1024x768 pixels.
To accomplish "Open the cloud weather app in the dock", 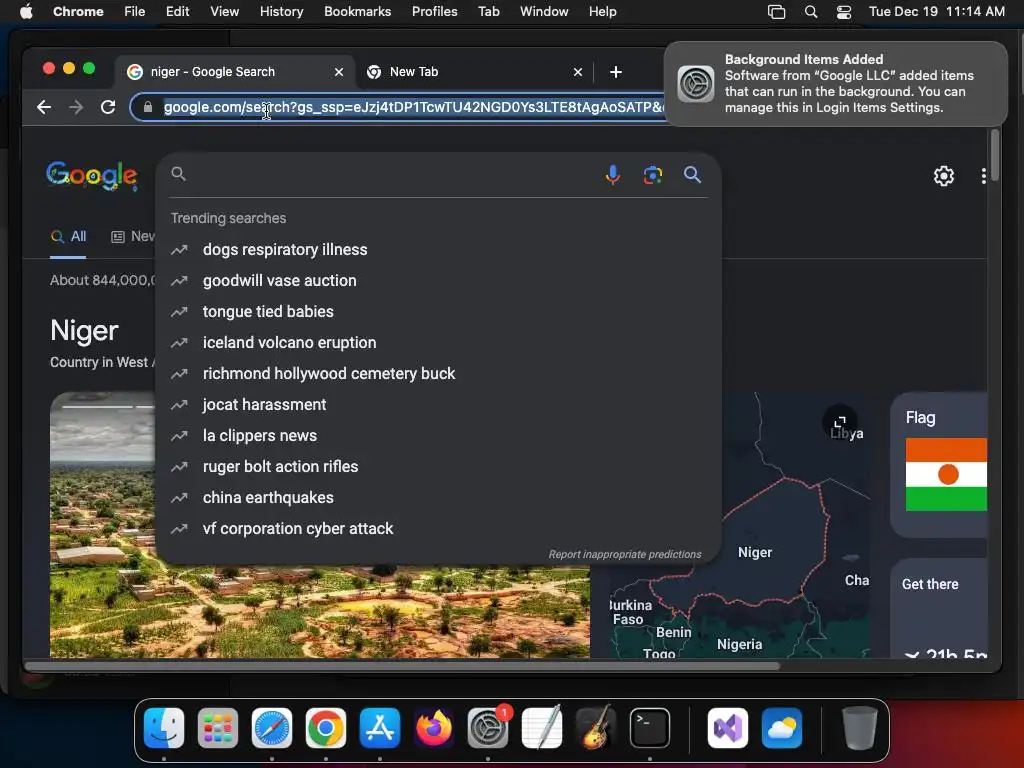I will [x=782, y=728].
